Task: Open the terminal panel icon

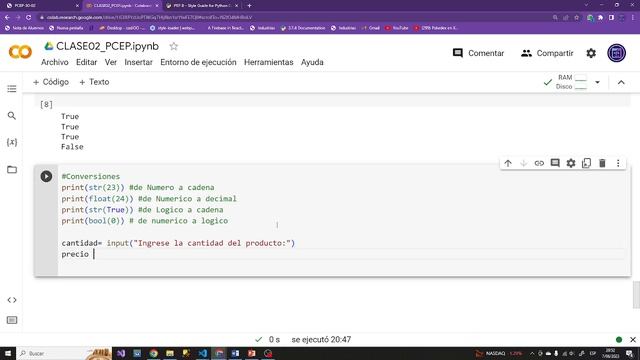Action: coord(12,320)
